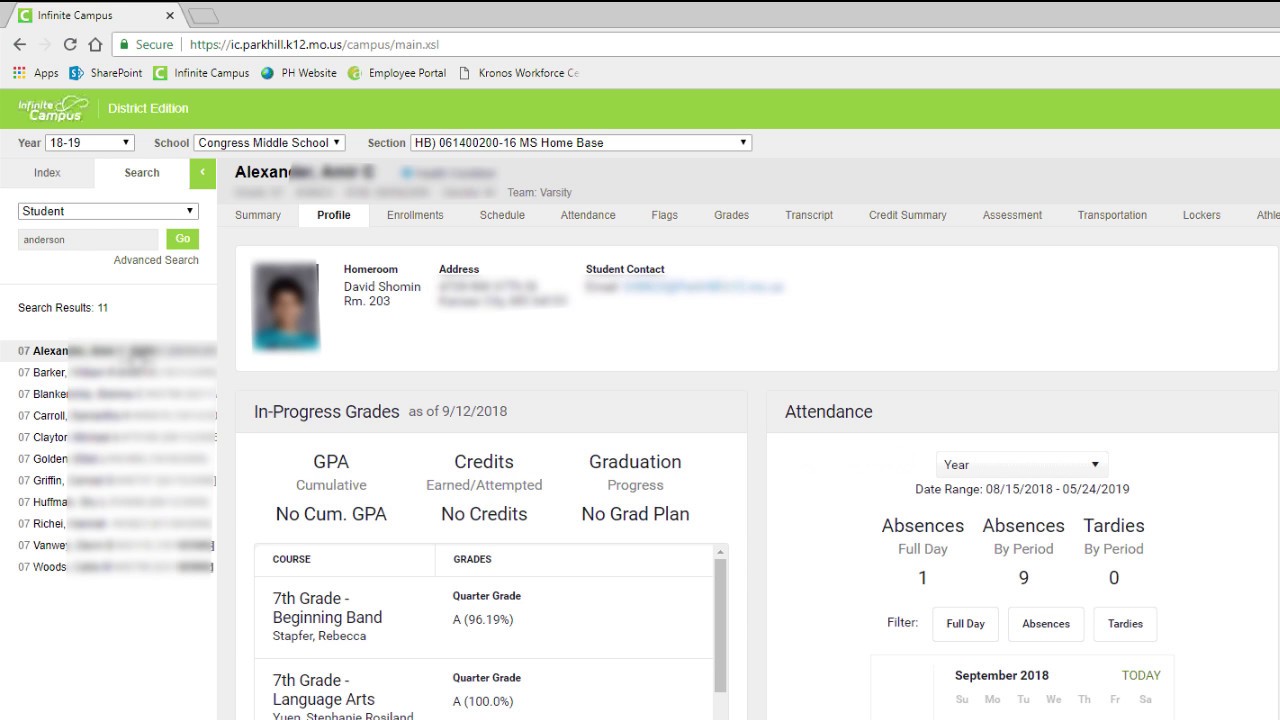Screen dimensions: 1280x720
Task: Open the Transportation tab
Action: point(1112,215)
